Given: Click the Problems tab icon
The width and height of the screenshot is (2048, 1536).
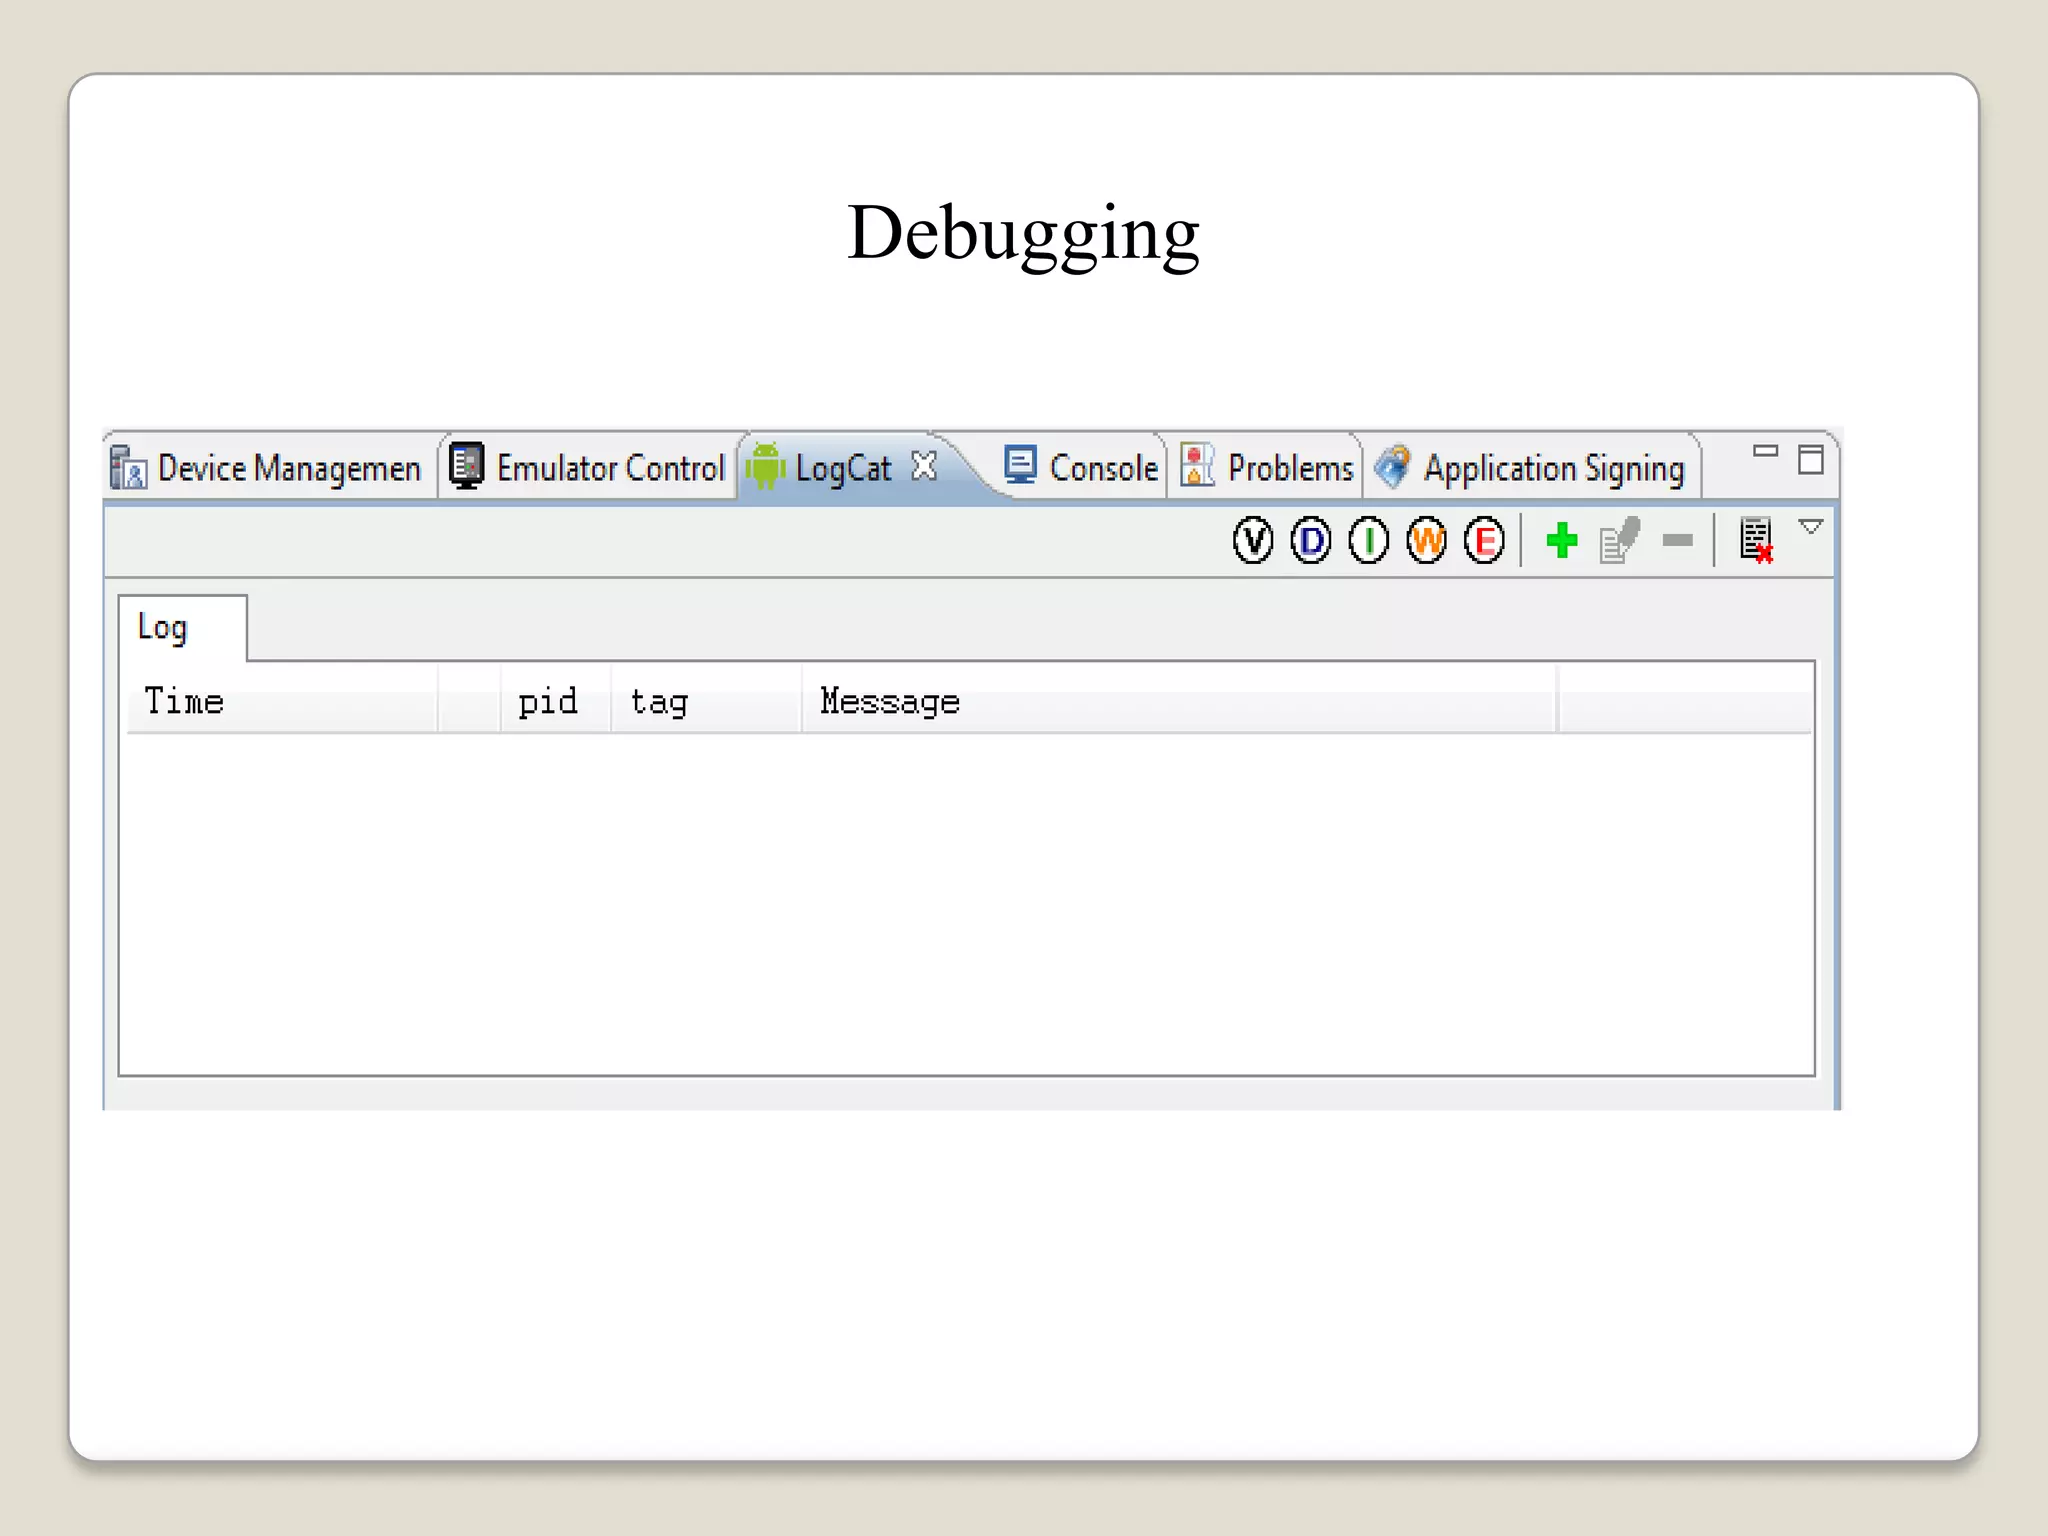Looking at the screenshot, I should (x=1197, y=465).
